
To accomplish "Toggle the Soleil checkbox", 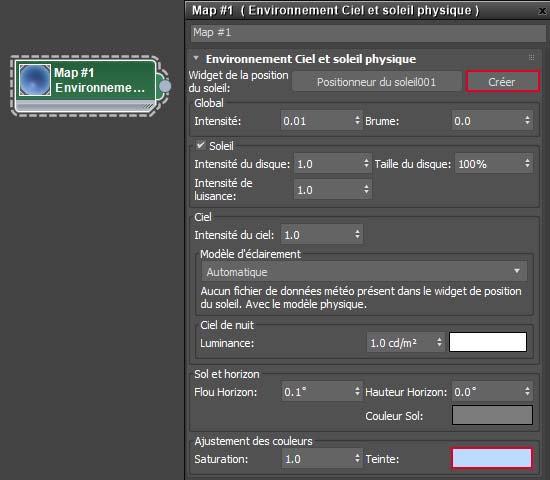I will point(201,145).
